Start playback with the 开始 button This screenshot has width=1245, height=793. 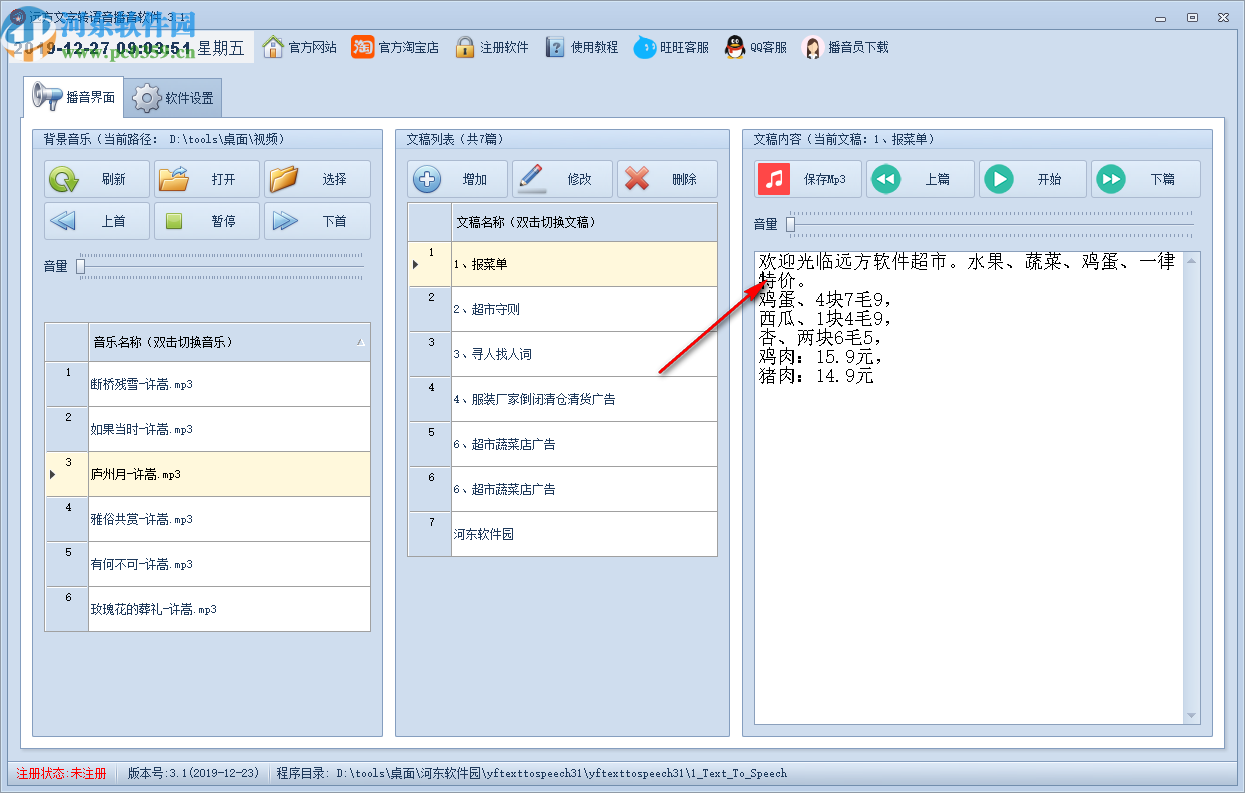[1032, 179]
